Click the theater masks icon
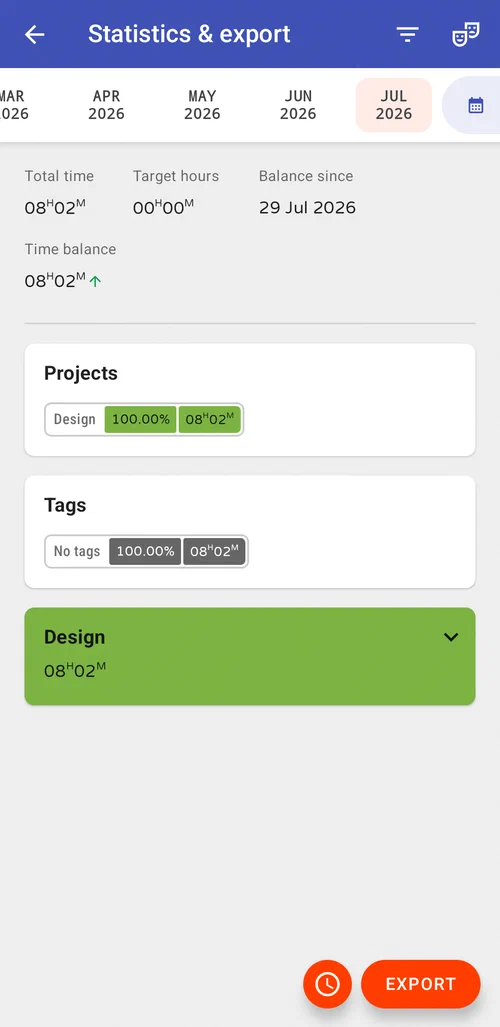500x1027 pixels. 465,35
